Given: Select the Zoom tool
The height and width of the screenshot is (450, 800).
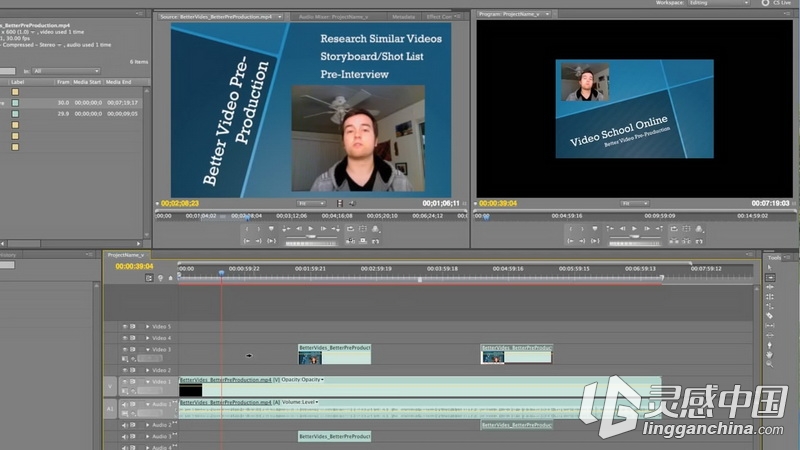Looking at the screenshot, I should pyautogui.click(x=770, y=364).
